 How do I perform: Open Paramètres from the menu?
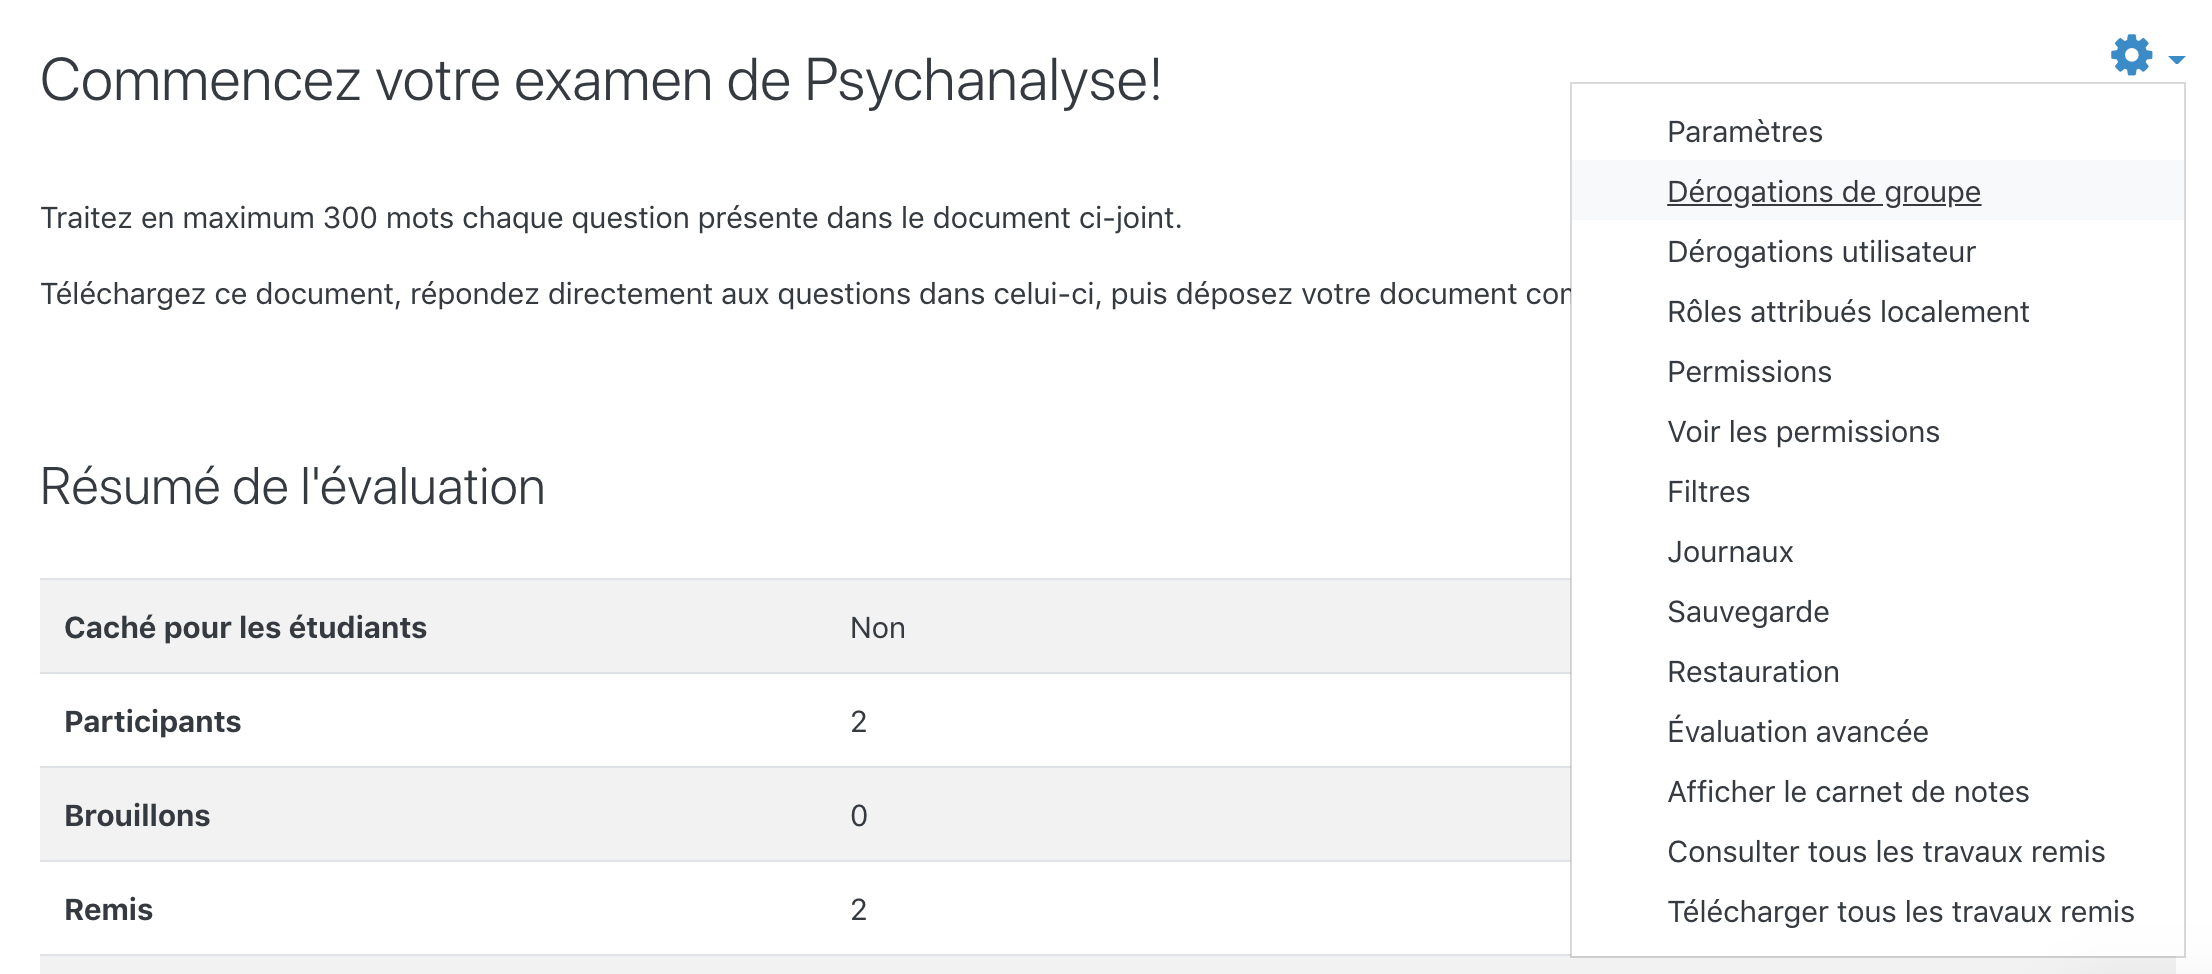[1745, 132]
